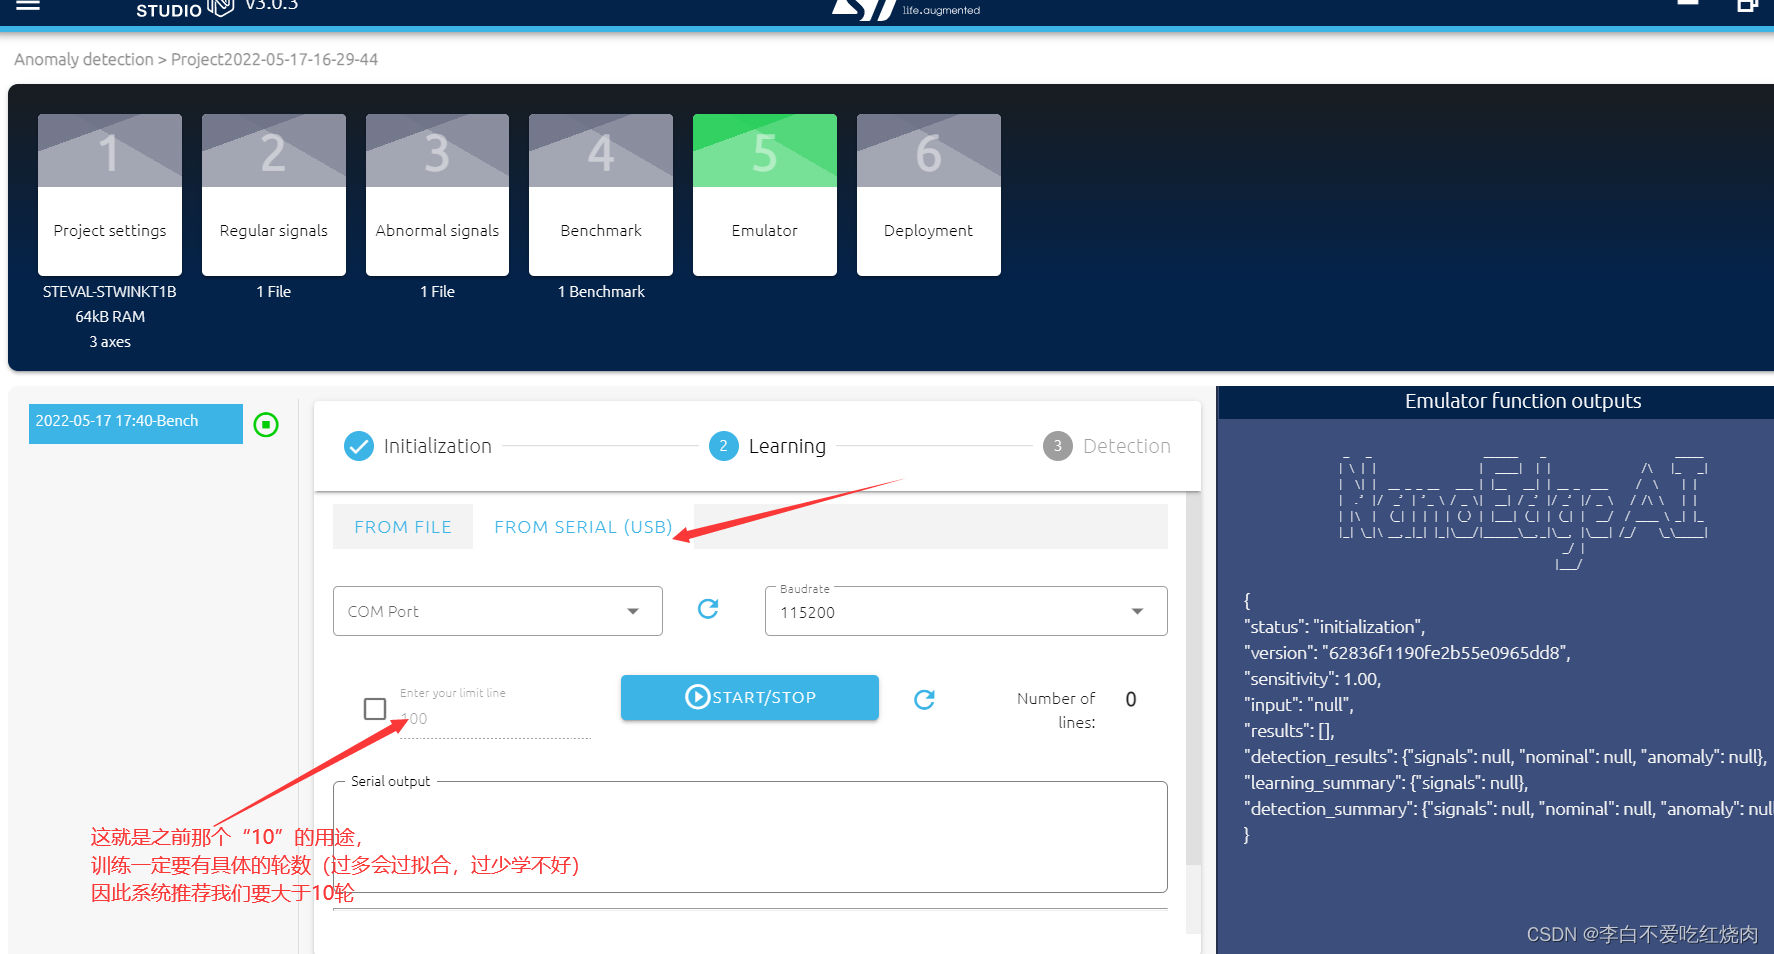
Task: Open the hamburger menu icon
Action: coord(28,5)
